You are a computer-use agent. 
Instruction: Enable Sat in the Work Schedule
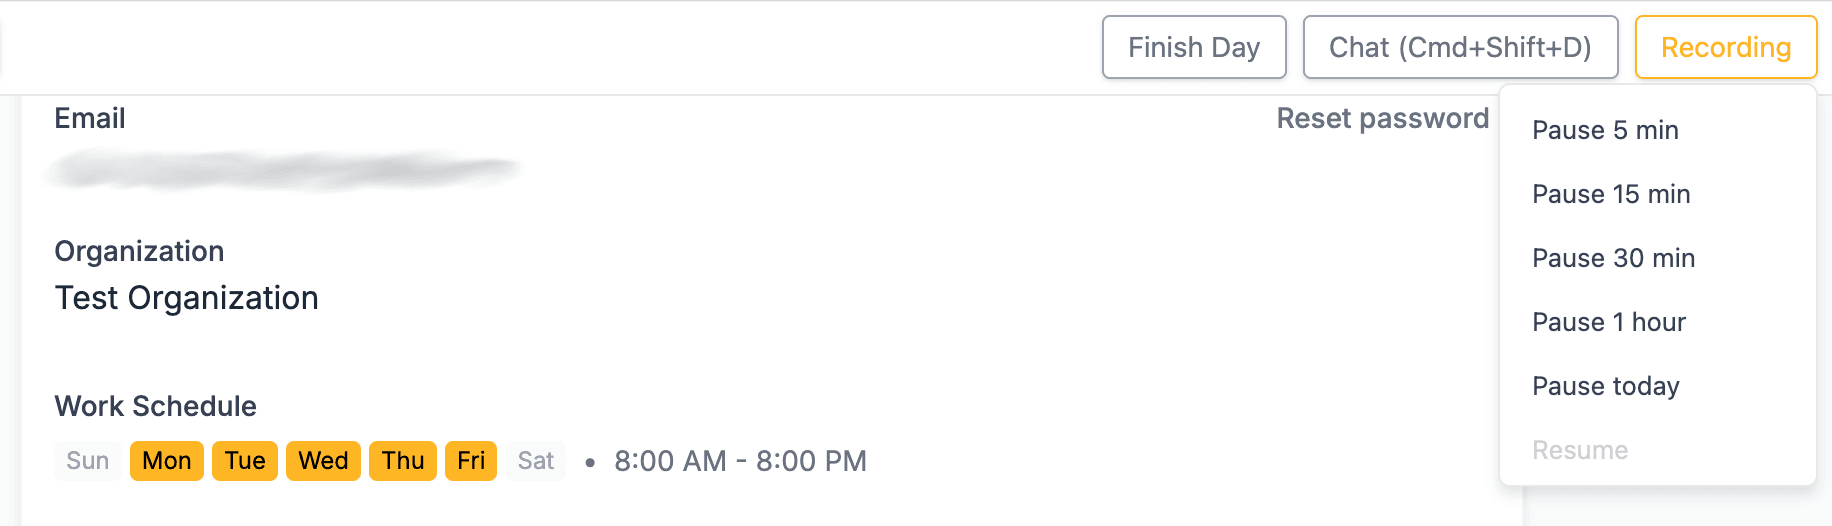tap(536, 461)
